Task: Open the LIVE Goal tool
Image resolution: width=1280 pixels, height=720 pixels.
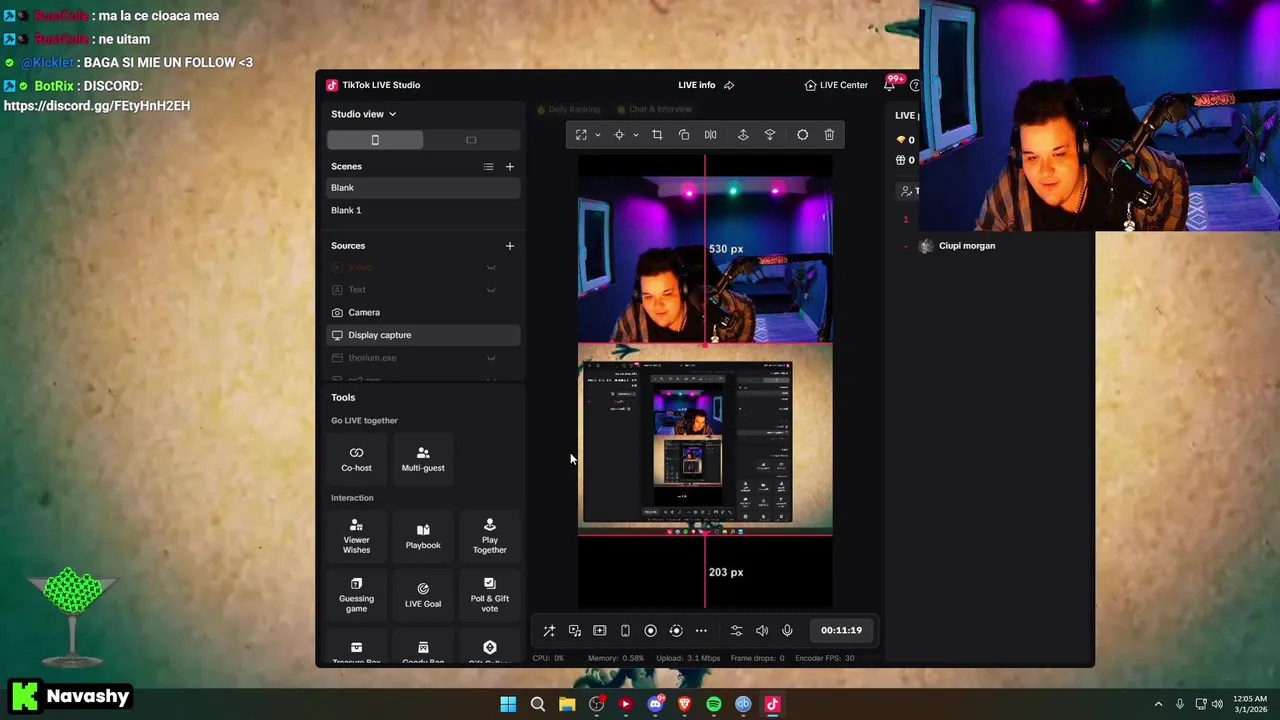Action: [x=423, y=595]
